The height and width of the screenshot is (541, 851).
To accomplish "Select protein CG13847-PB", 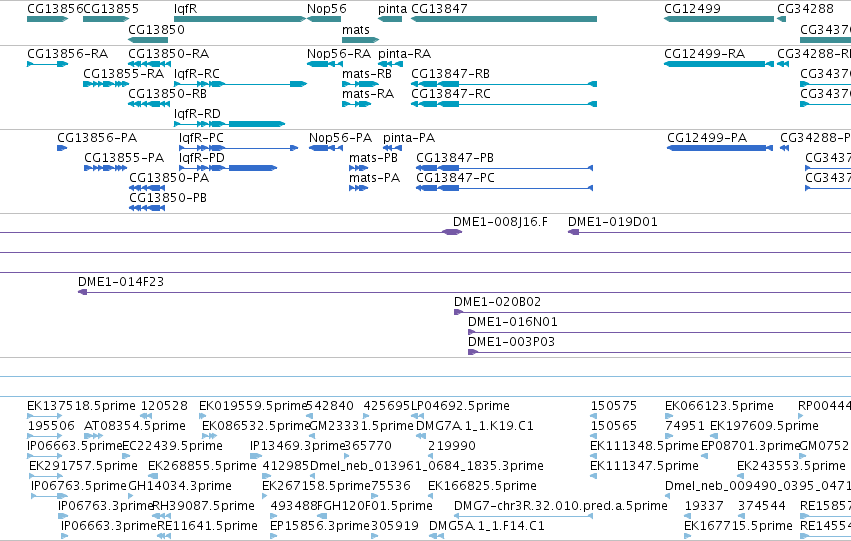I will pos(504,168).
